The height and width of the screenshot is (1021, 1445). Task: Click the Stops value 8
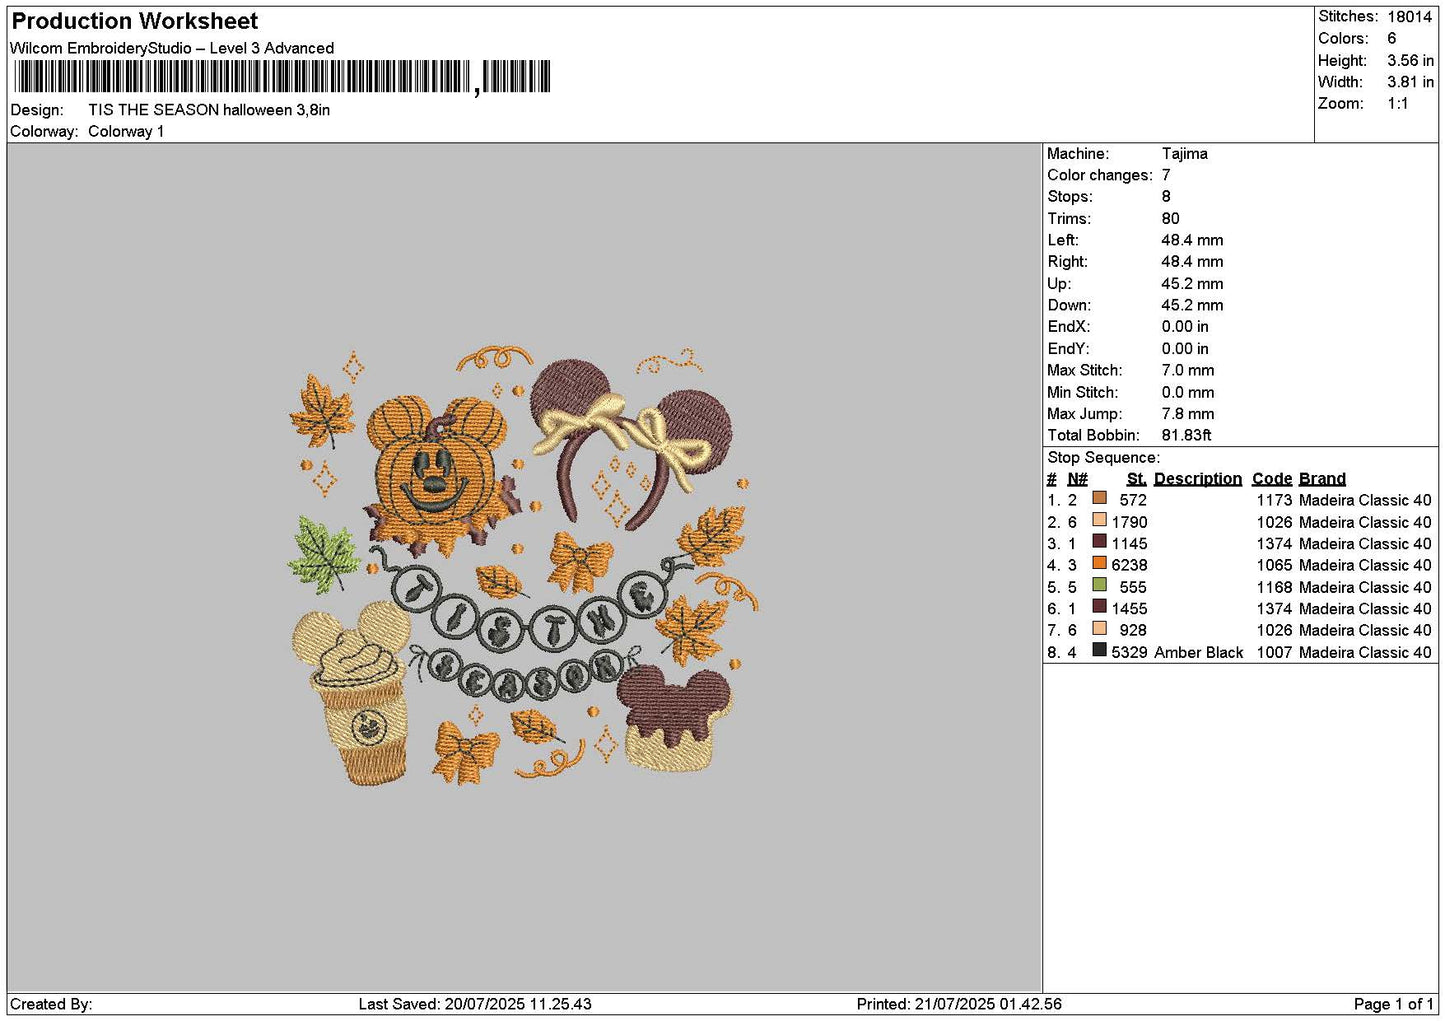1166,197
